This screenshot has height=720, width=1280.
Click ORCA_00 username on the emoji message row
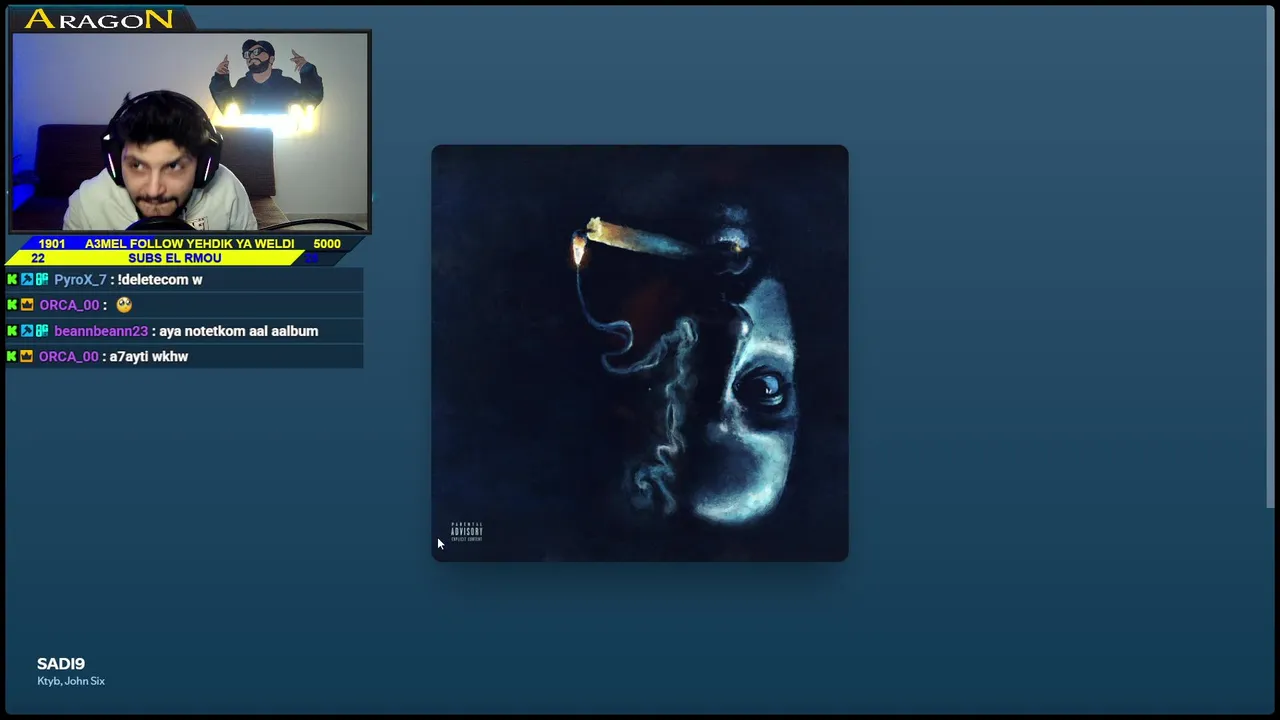[x=69, y=305]
